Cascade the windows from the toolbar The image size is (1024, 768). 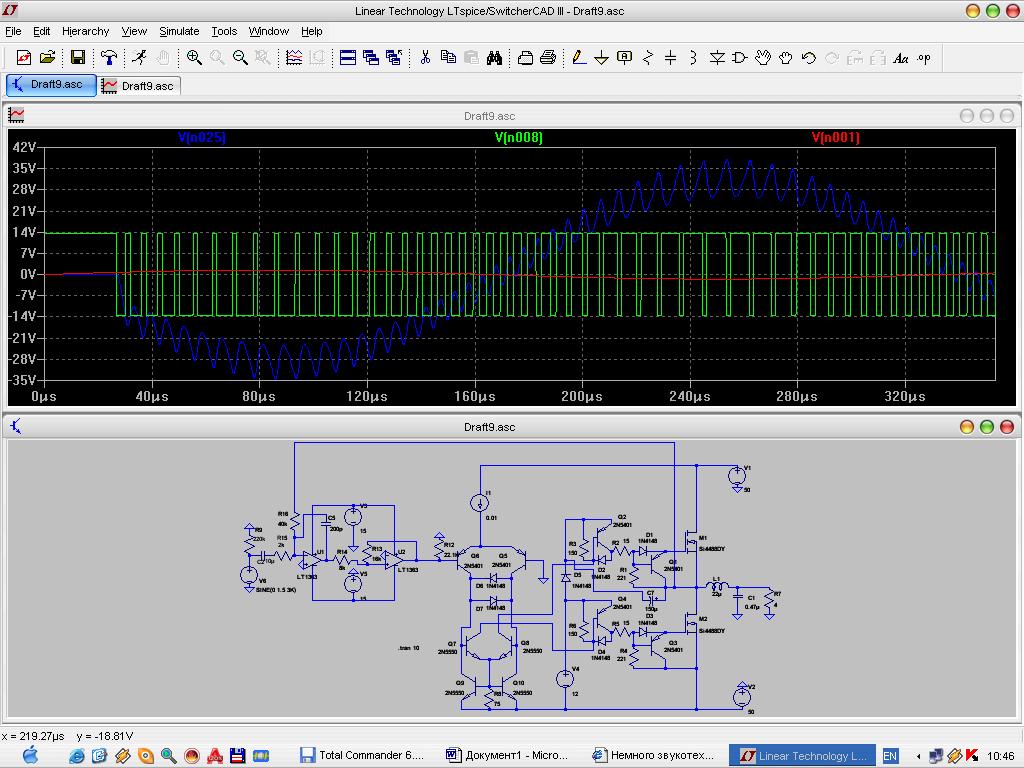[371, 58]
